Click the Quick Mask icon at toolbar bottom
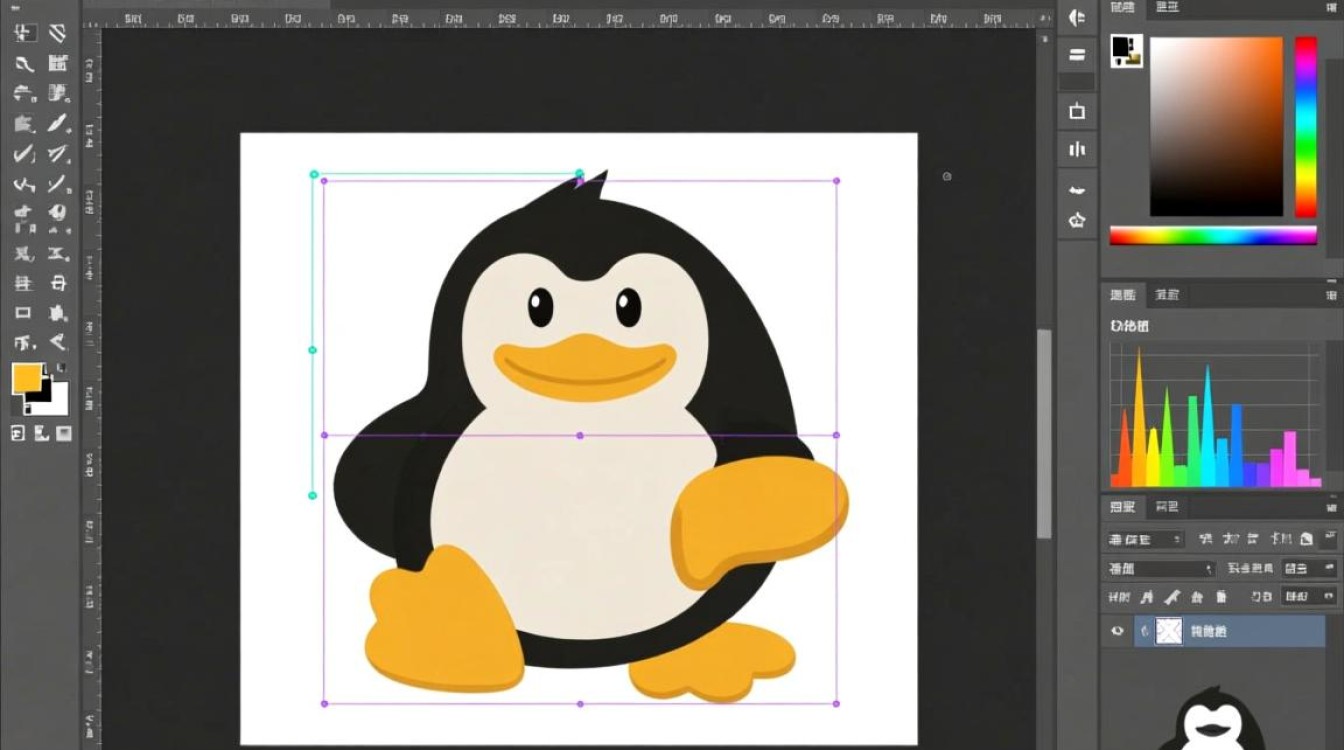 point(39,433)
